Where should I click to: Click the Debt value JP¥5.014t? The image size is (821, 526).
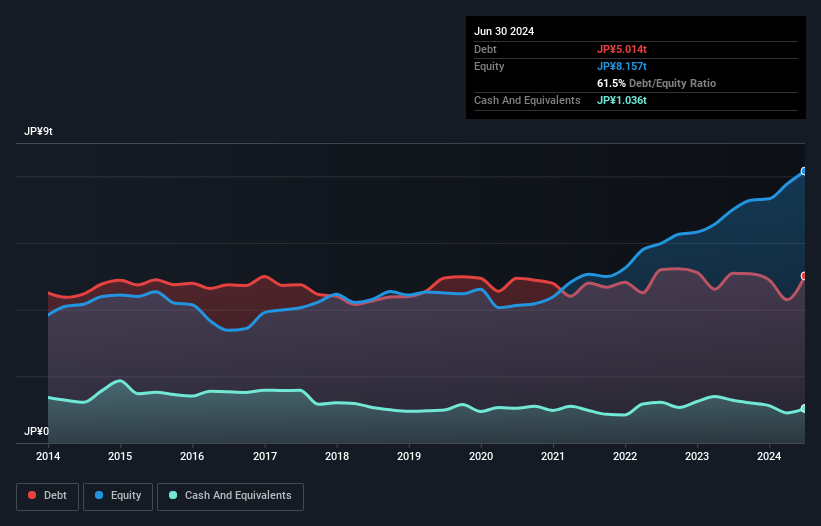pos(622,49)
